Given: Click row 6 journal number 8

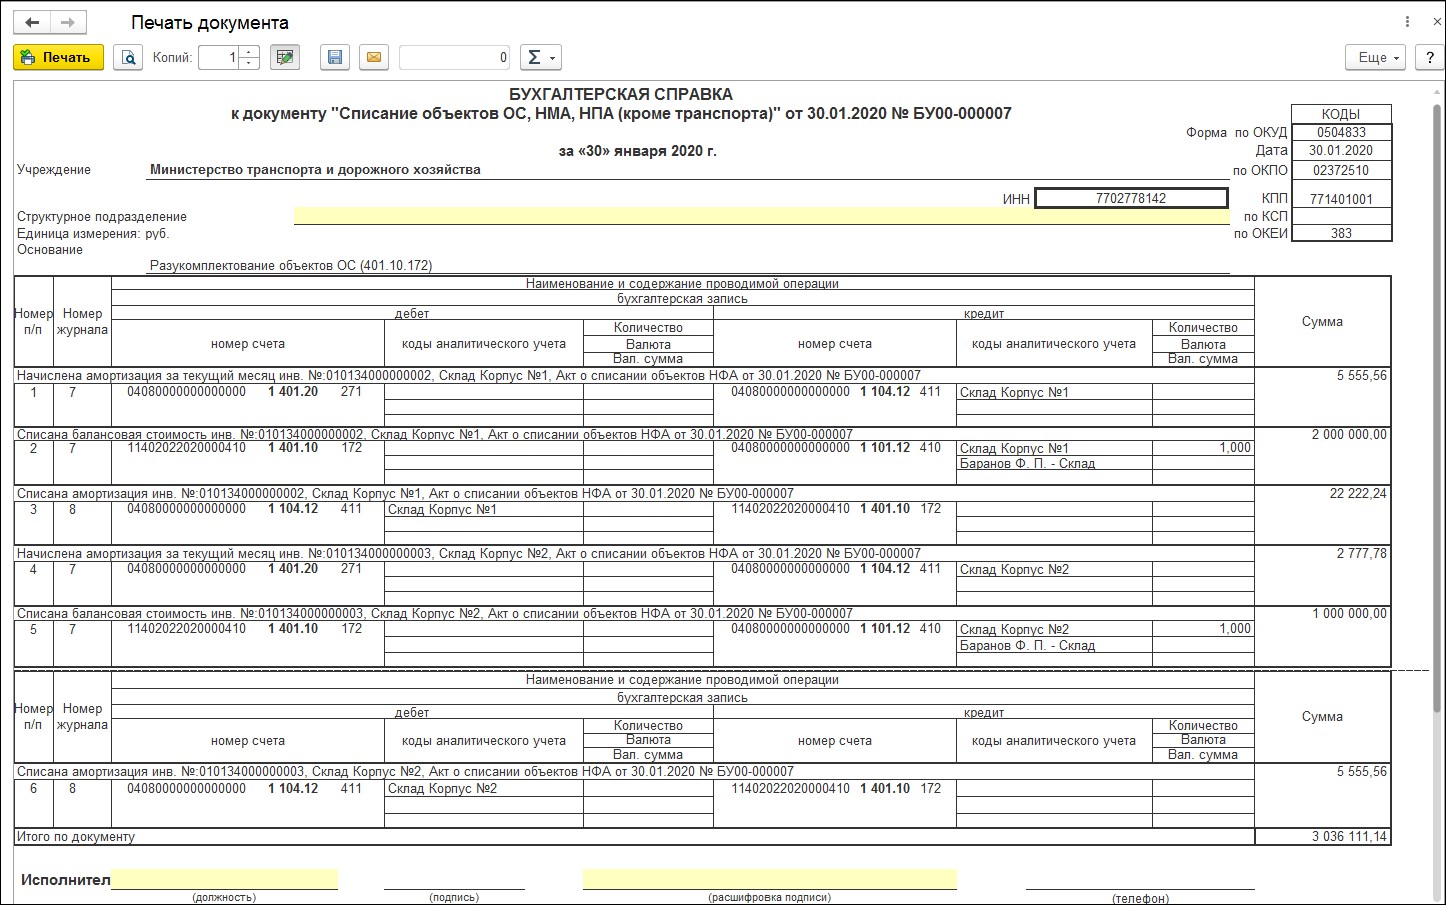Looking at the screenshot, I should [72, 789].
